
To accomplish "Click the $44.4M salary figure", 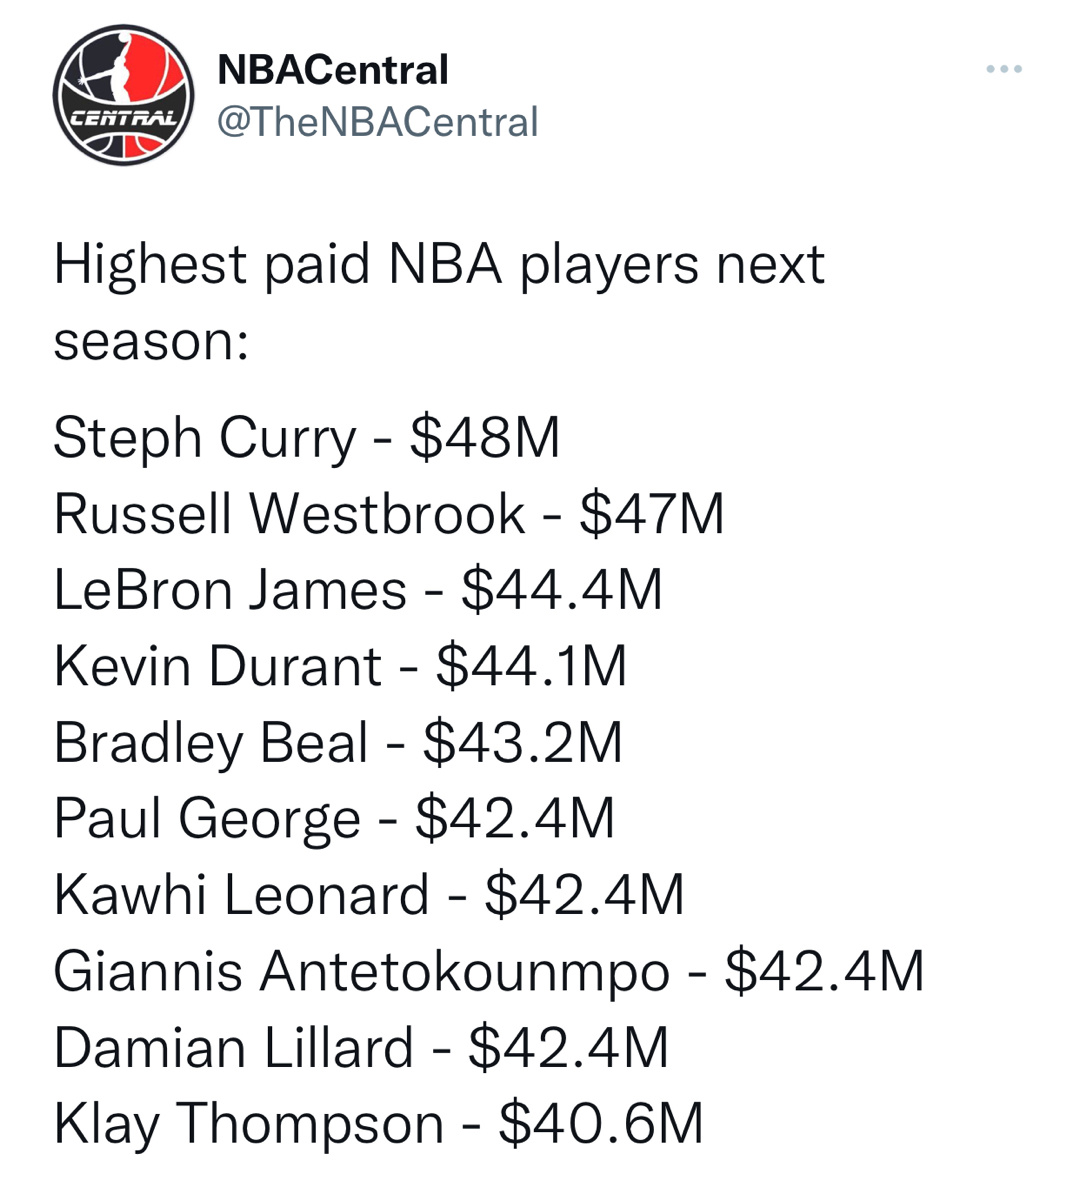I will click(x=562, y=590).
